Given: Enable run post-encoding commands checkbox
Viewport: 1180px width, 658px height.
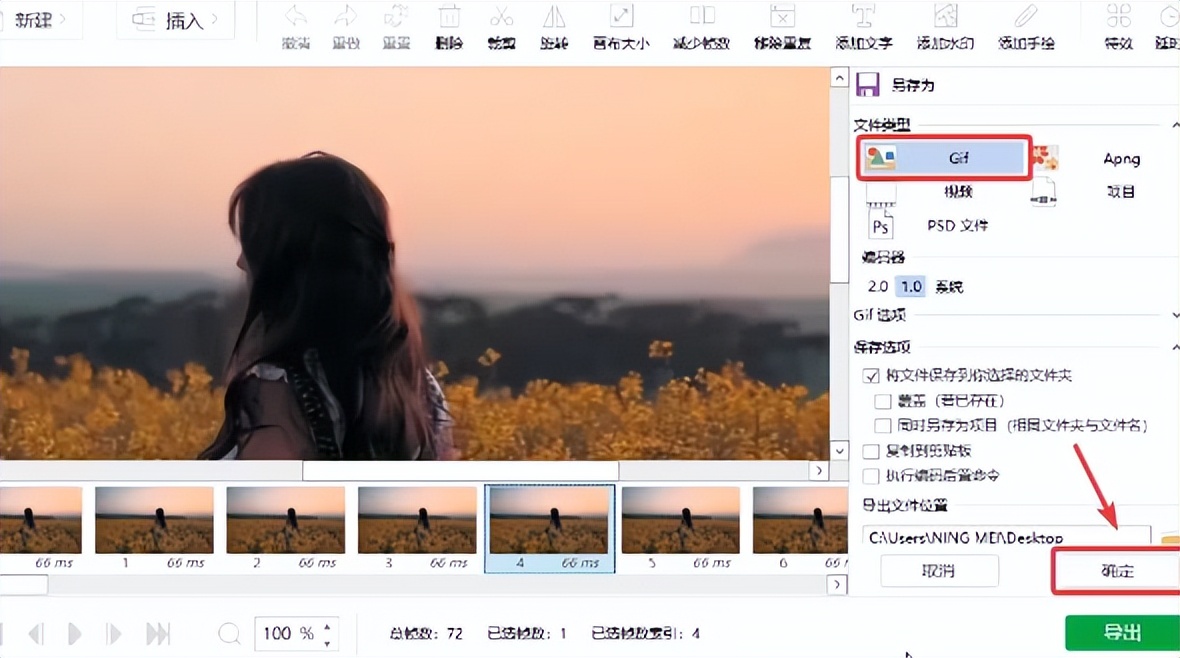Looking at the screenshot, I should (871, 476).
